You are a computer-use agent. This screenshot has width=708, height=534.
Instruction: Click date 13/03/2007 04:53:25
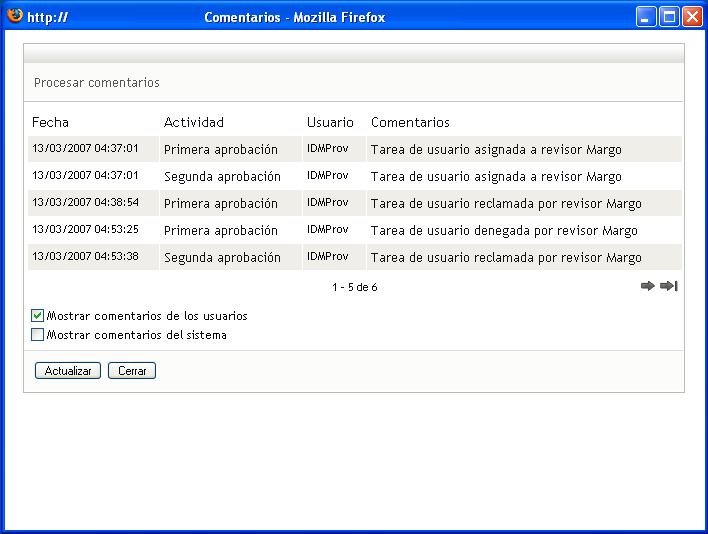(x=85, y=229)
